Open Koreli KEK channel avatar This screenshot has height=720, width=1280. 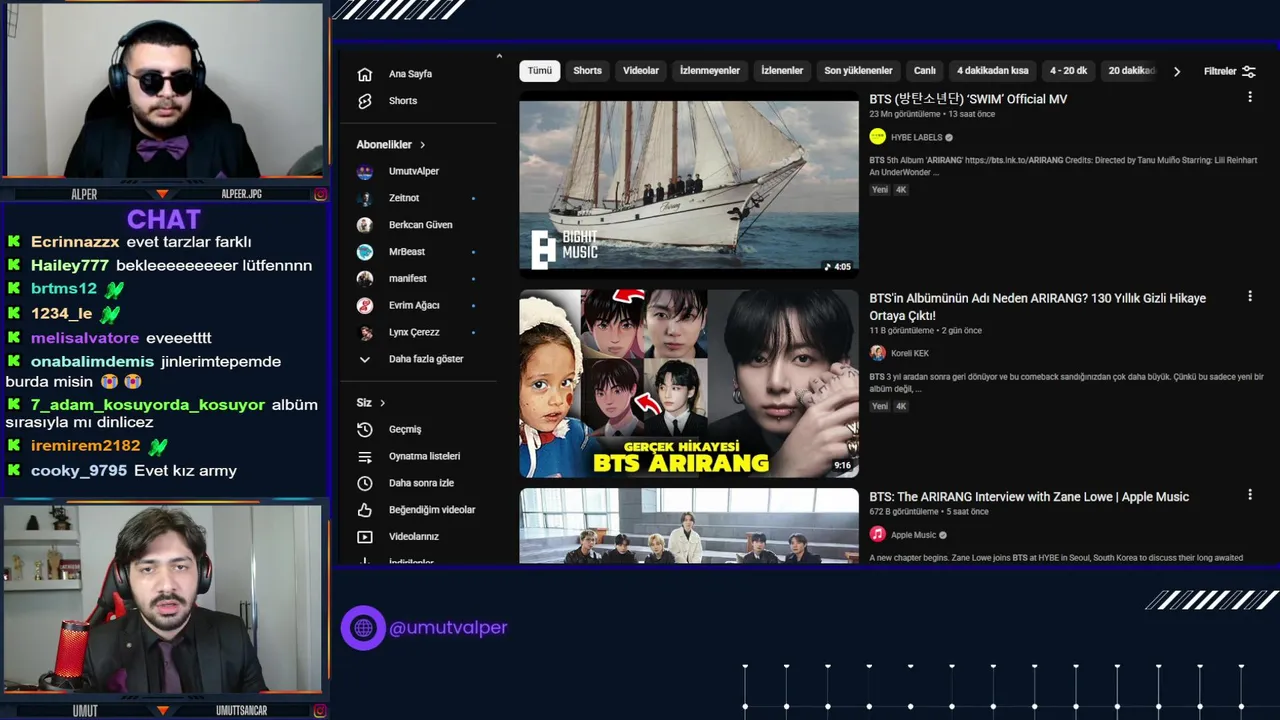tap(878, 353)
